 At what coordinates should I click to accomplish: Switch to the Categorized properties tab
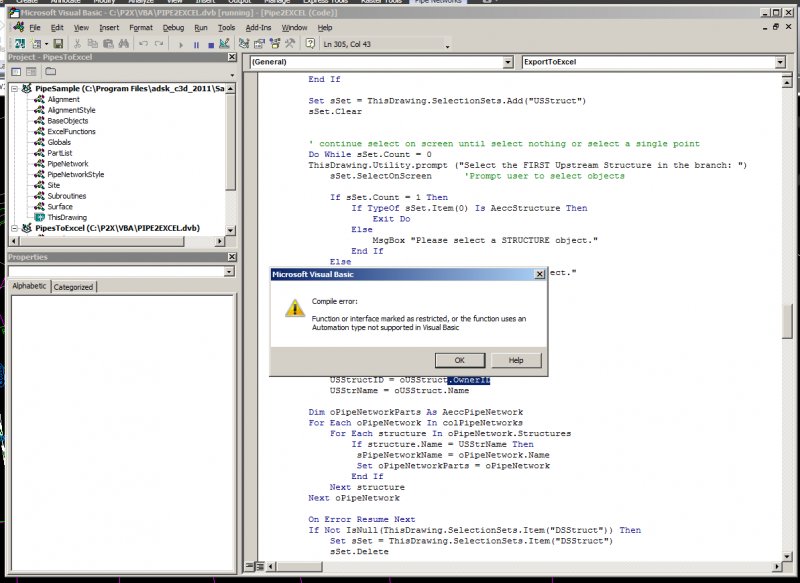click(x=74, y=287)
